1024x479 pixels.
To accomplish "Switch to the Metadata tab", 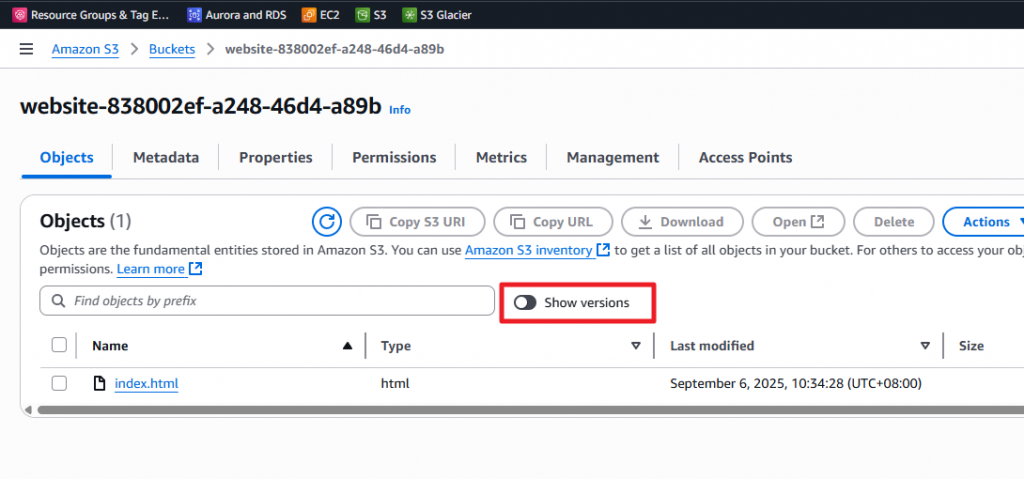I will [x=166, y=157].
